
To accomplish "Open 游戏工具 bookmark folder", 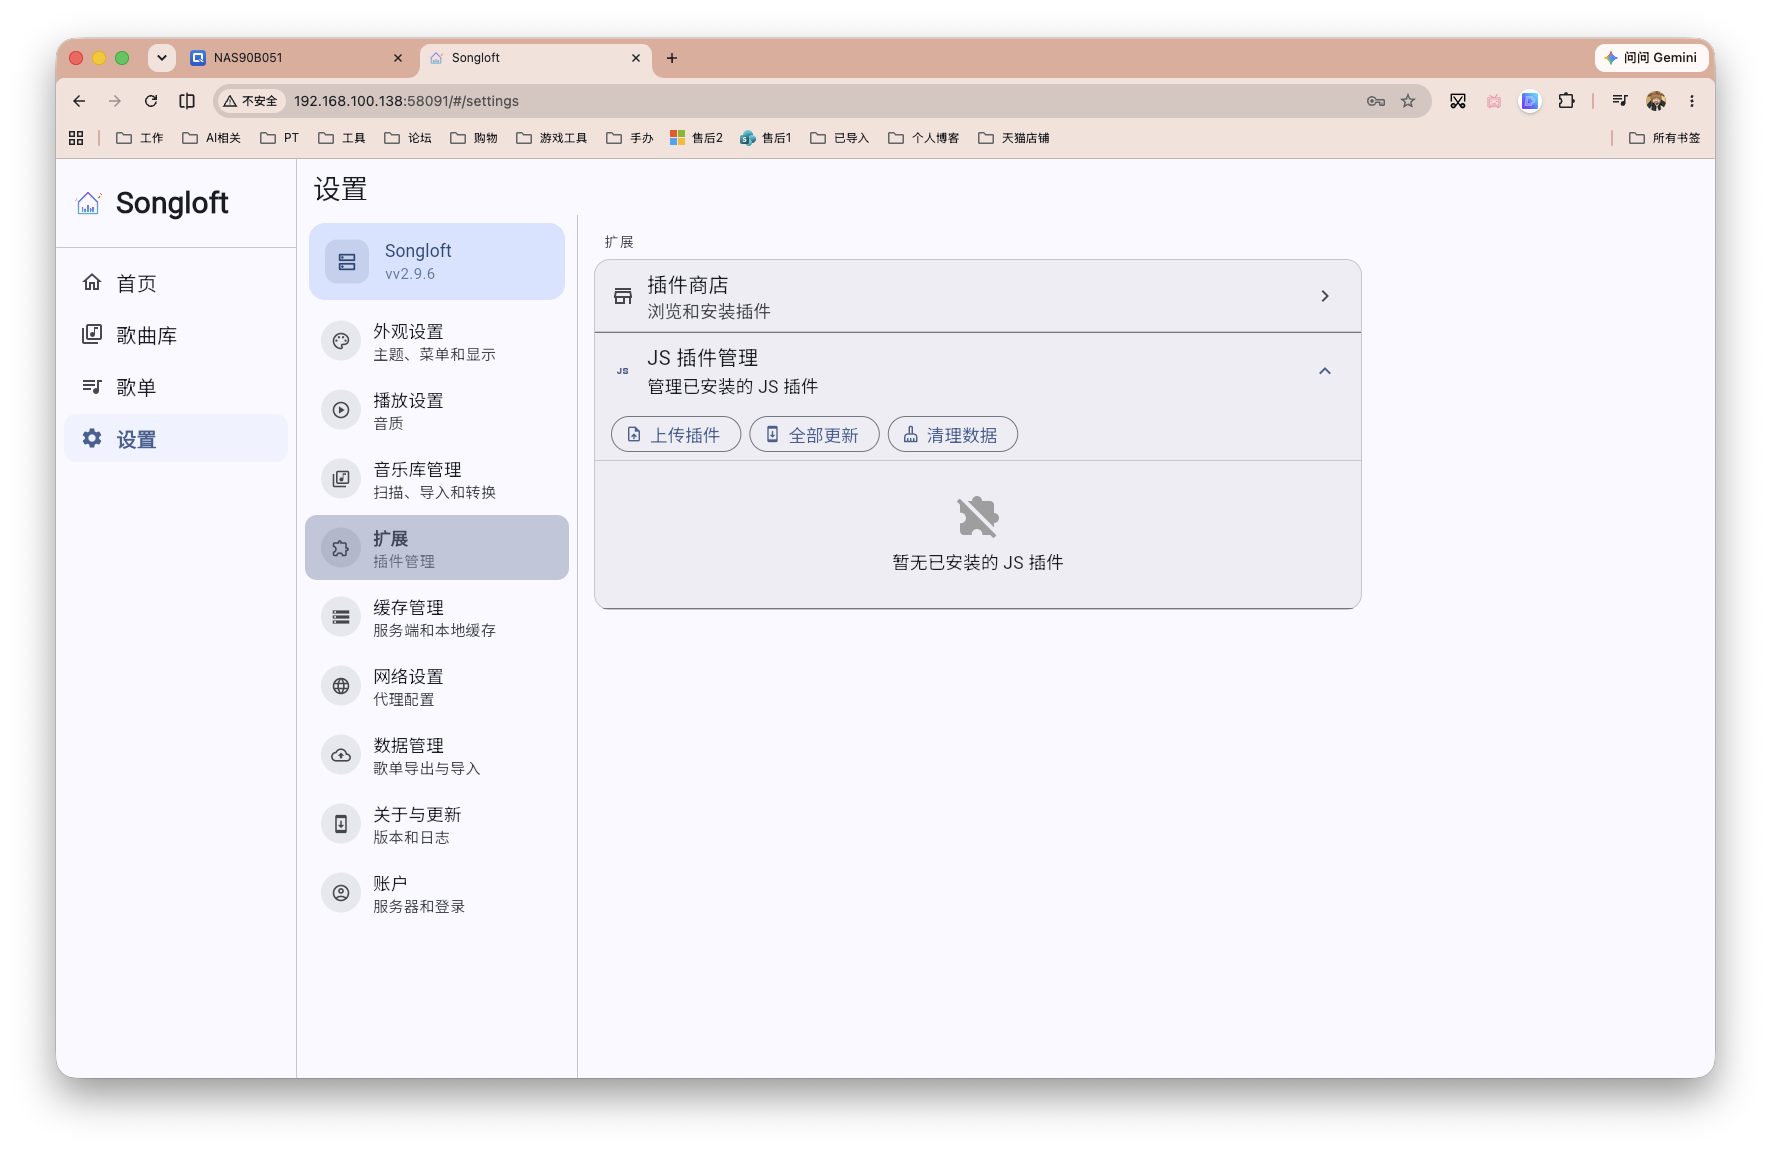I will 552,138.
